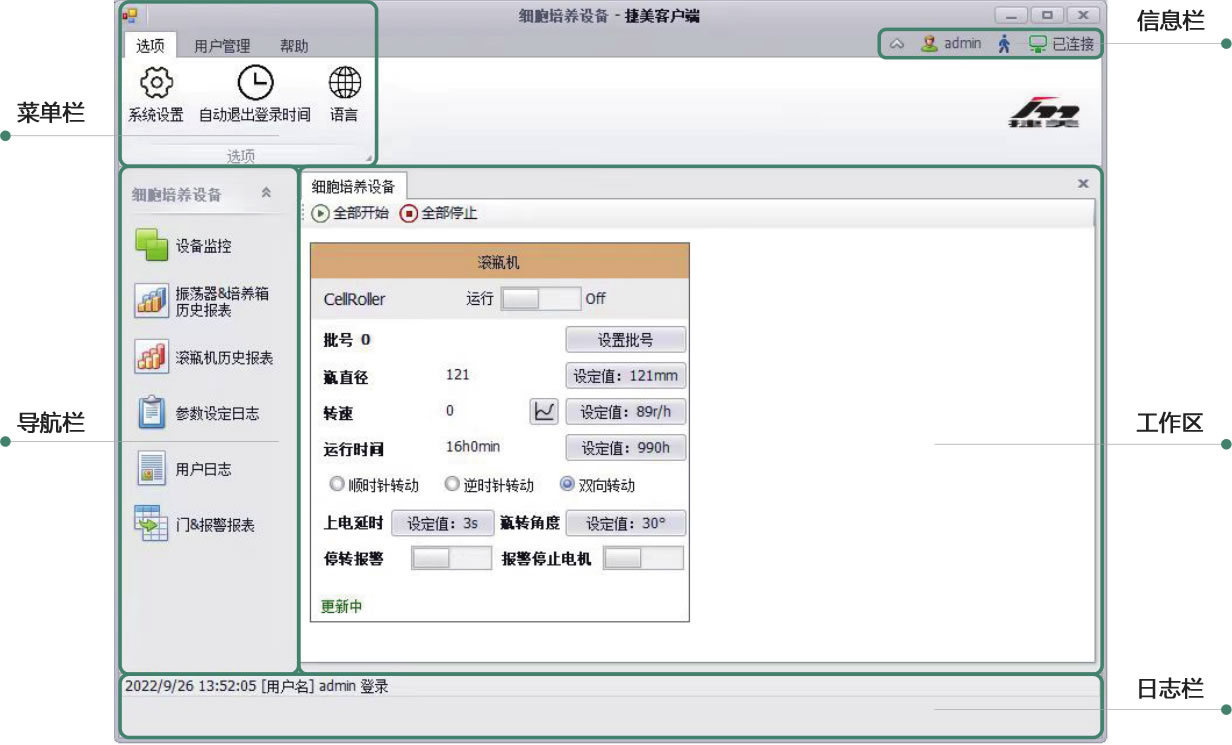Collapse the 细胞培养设备 navigation group
This screenshot has height=745, width=1232.
[266, 194]
